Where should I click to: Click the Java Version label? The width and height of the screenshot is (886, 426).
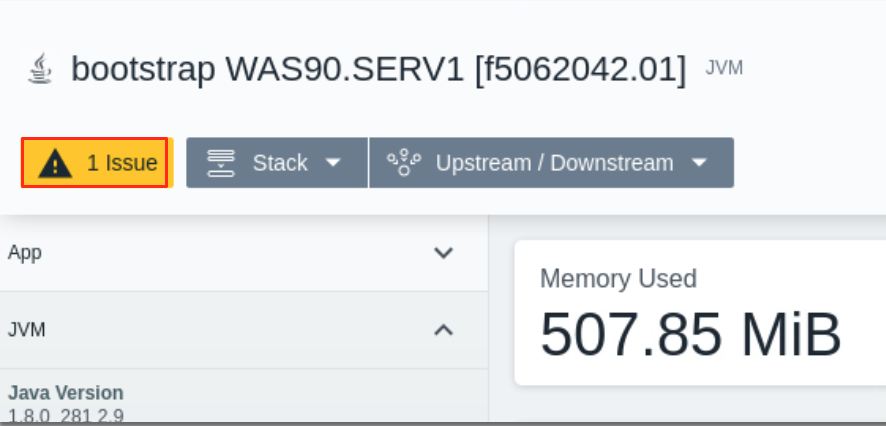point(66,393)
